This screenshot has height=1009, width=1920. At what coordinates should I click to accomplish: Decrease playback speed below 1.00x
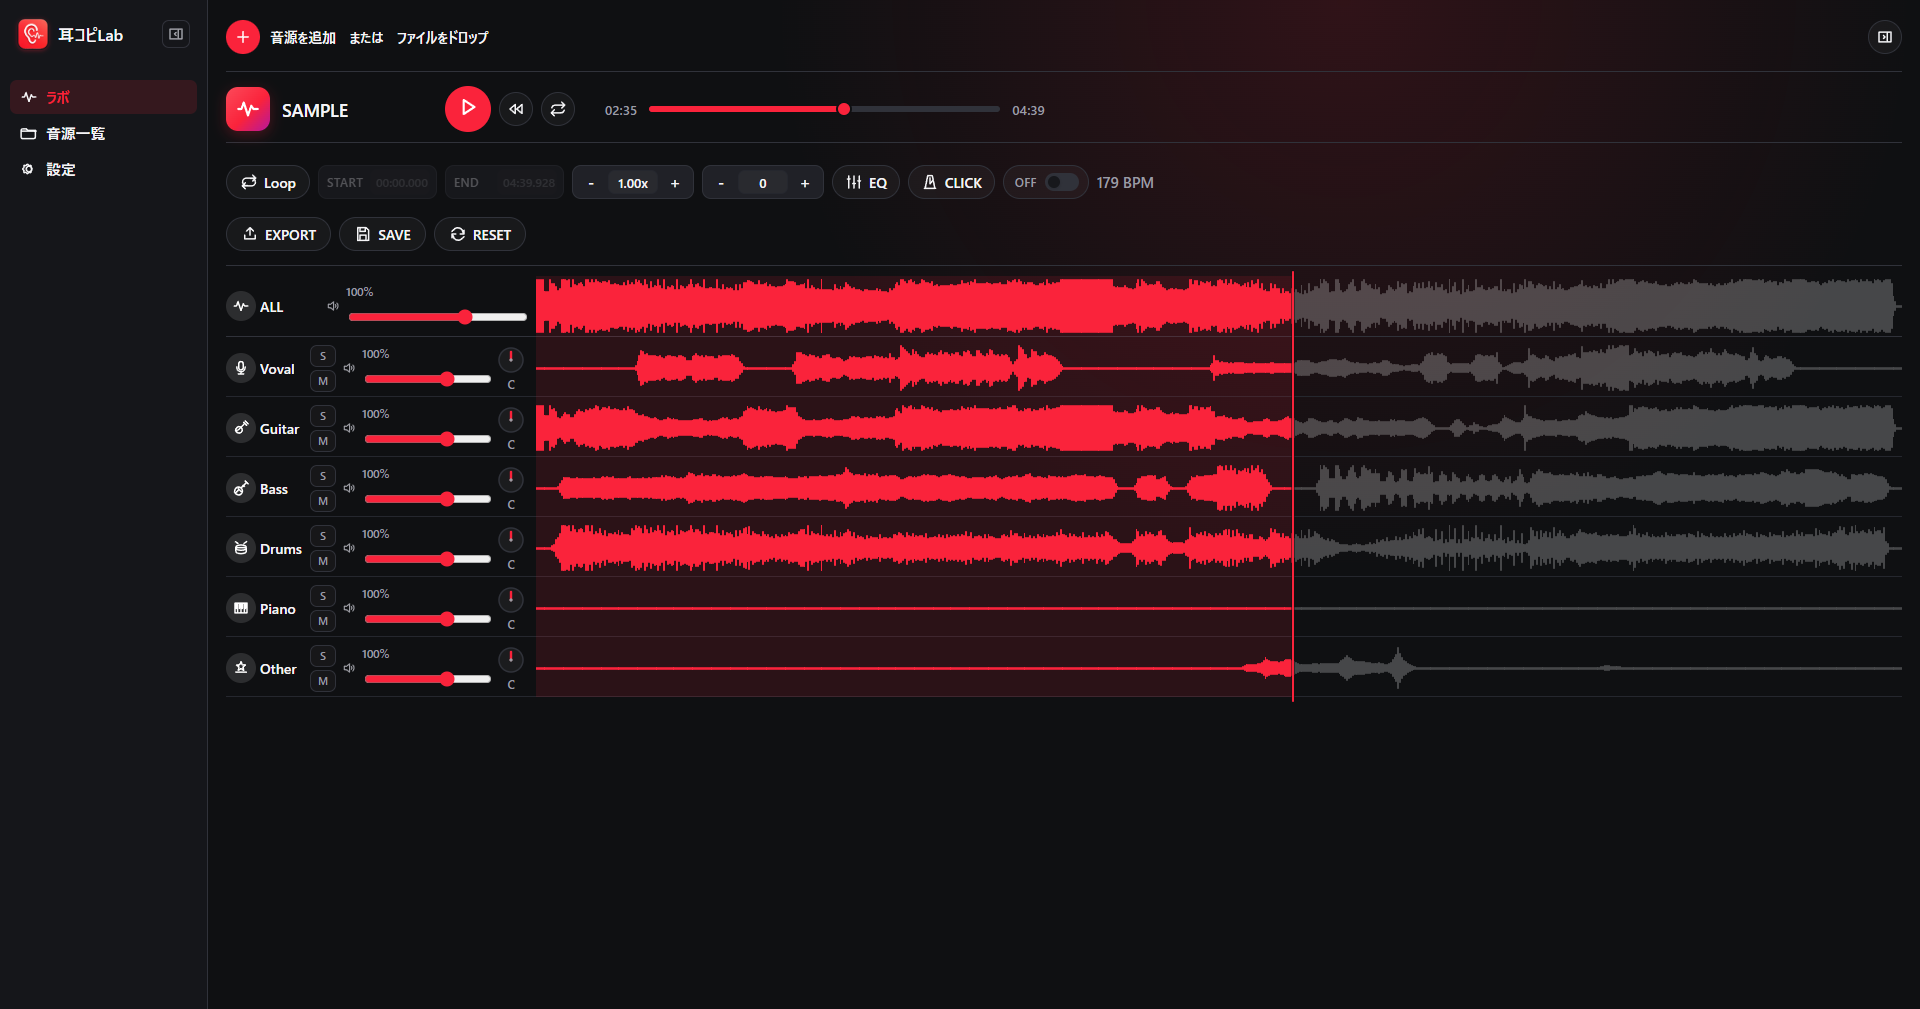tap(591, 183)
